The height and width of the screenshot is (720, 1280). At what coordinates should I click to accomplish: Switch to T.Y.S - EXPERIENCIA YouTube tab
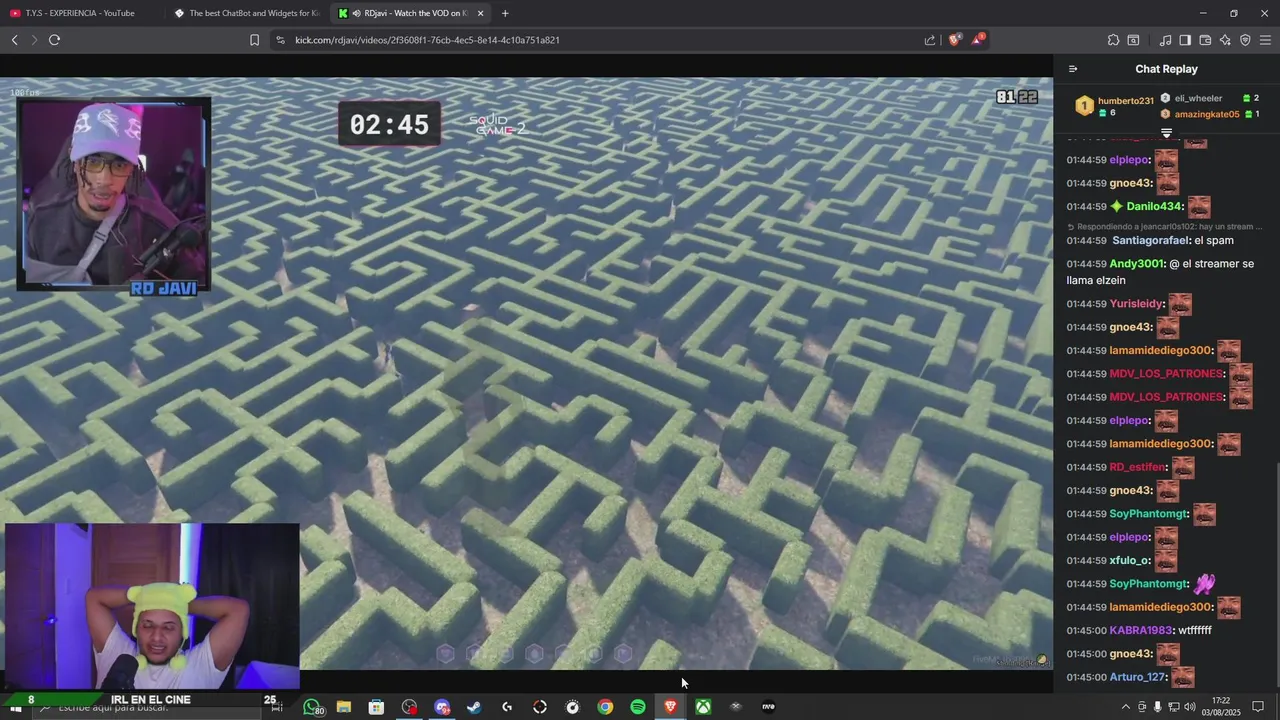click(80, 13)
